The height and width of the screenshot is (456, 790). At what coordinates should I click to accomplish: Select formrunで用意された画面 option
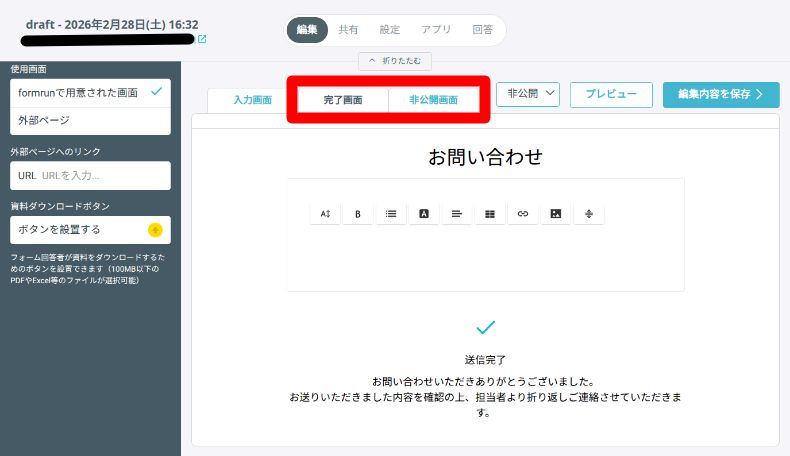90,93
